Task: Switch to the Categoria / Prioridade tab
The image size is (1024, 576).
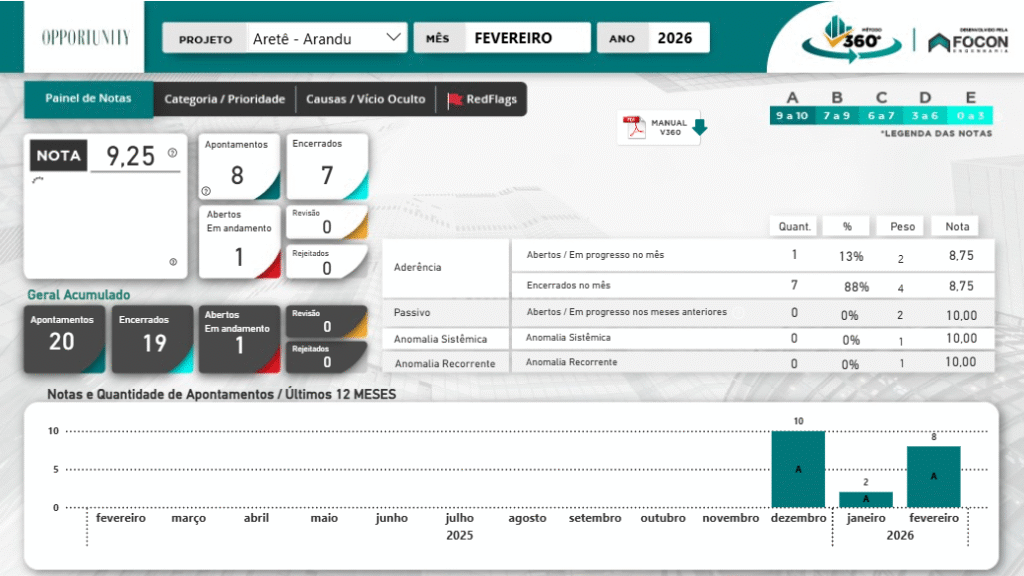Action: tap(224, 99)
